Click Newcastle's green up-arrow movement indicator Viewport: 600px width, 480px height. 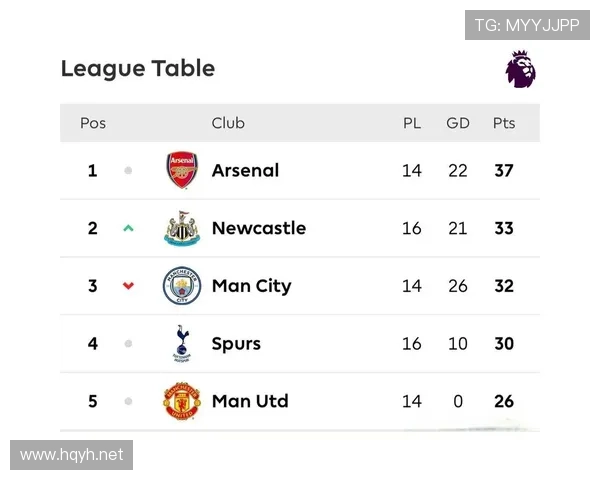click(128, 228)
